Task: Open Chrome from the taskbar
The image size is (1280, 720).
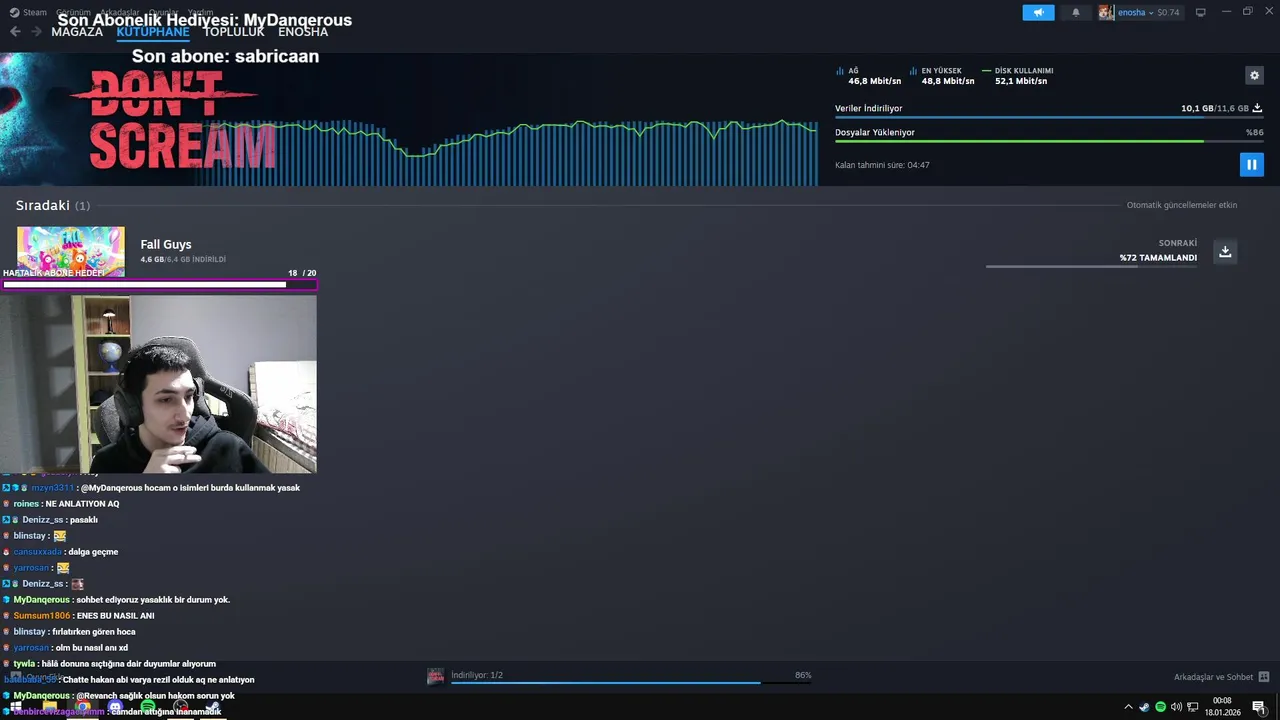Action: click(82, 707)
